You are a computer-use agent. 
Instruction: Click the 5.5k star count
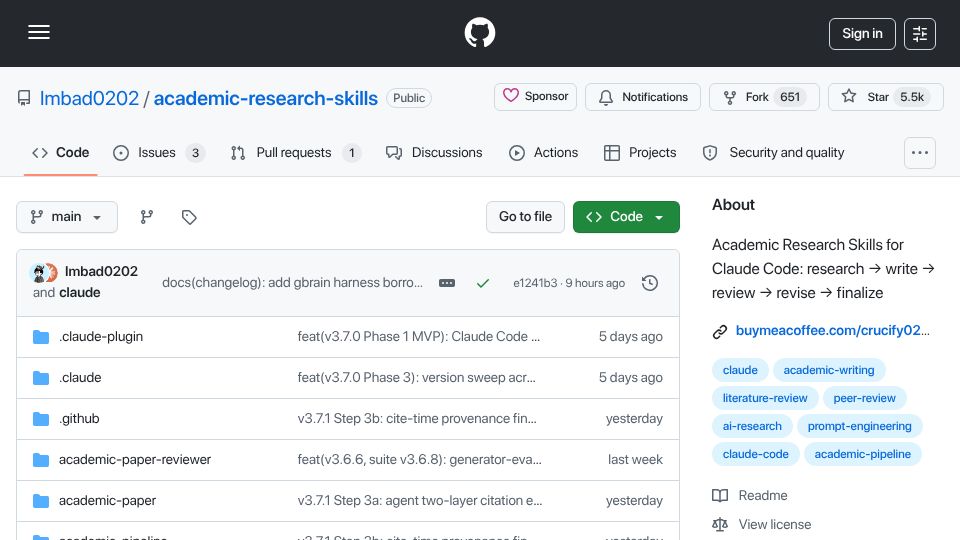click(912, 97)
